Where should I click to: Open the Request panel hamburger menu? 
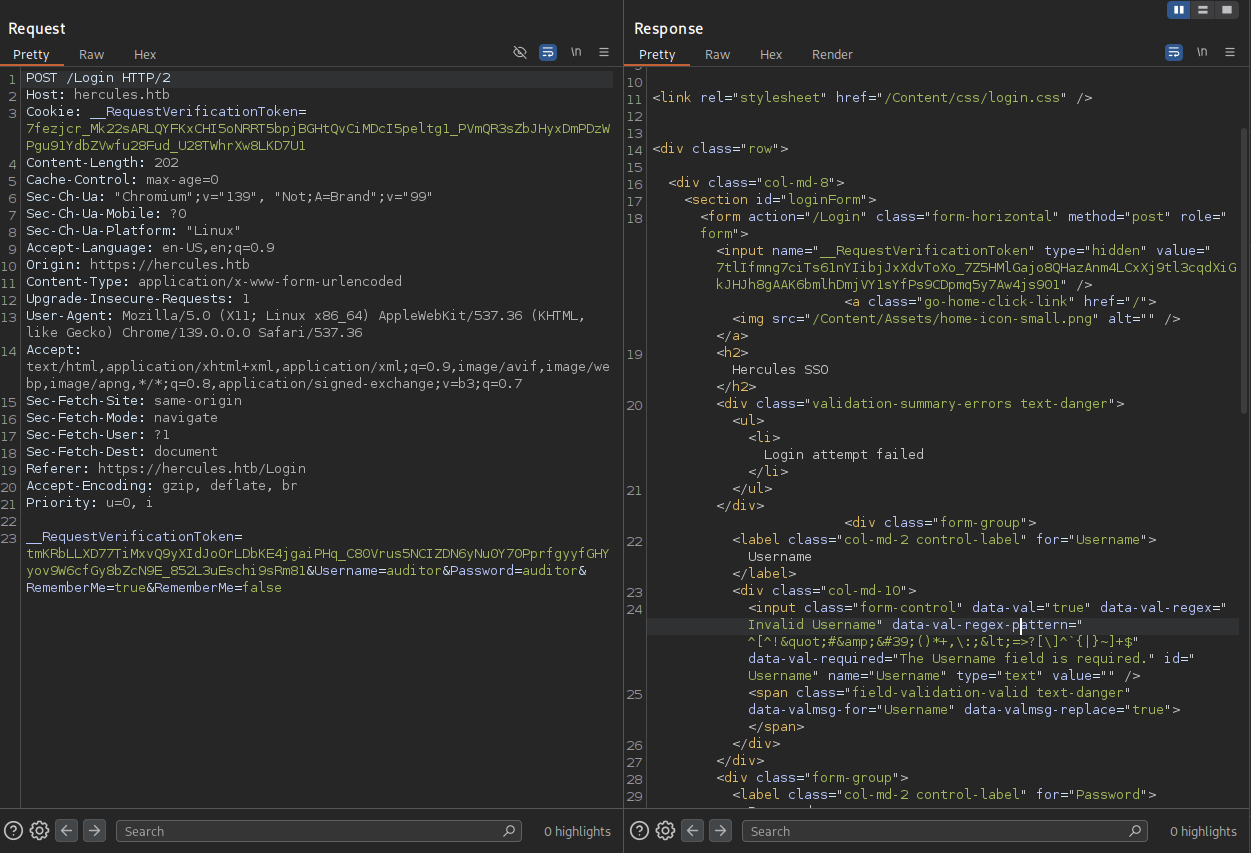point(604,52)
